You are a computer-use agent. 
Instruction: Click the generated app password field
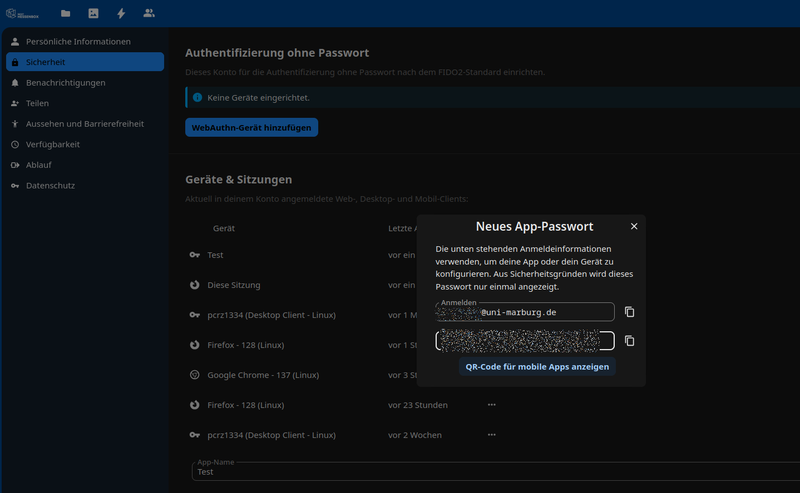click(x=524, y=341)
